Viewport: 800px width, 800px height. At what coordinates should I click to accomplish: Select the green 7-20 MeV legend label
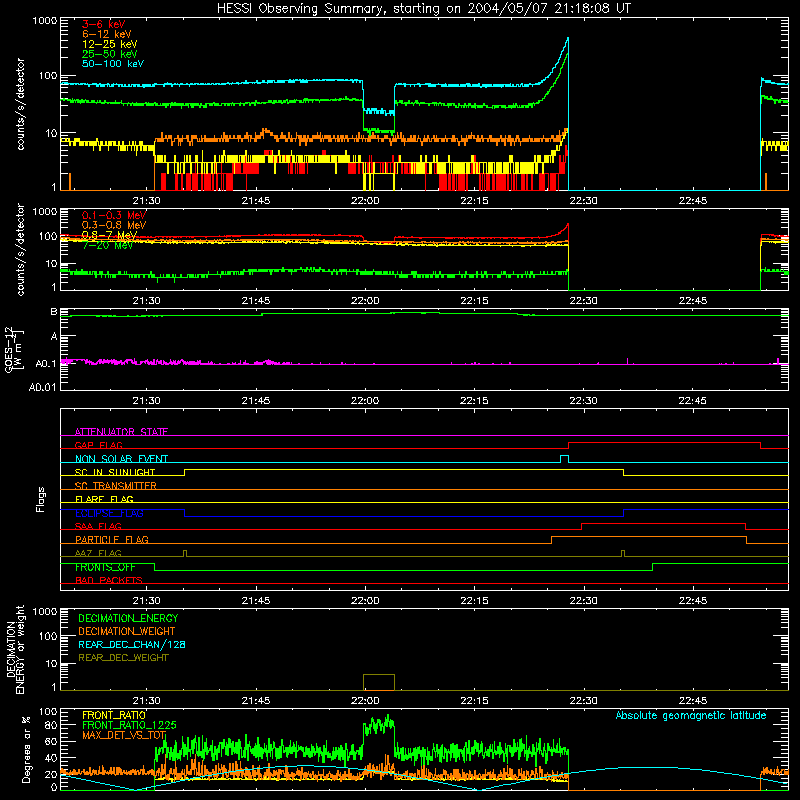point(107,245)
